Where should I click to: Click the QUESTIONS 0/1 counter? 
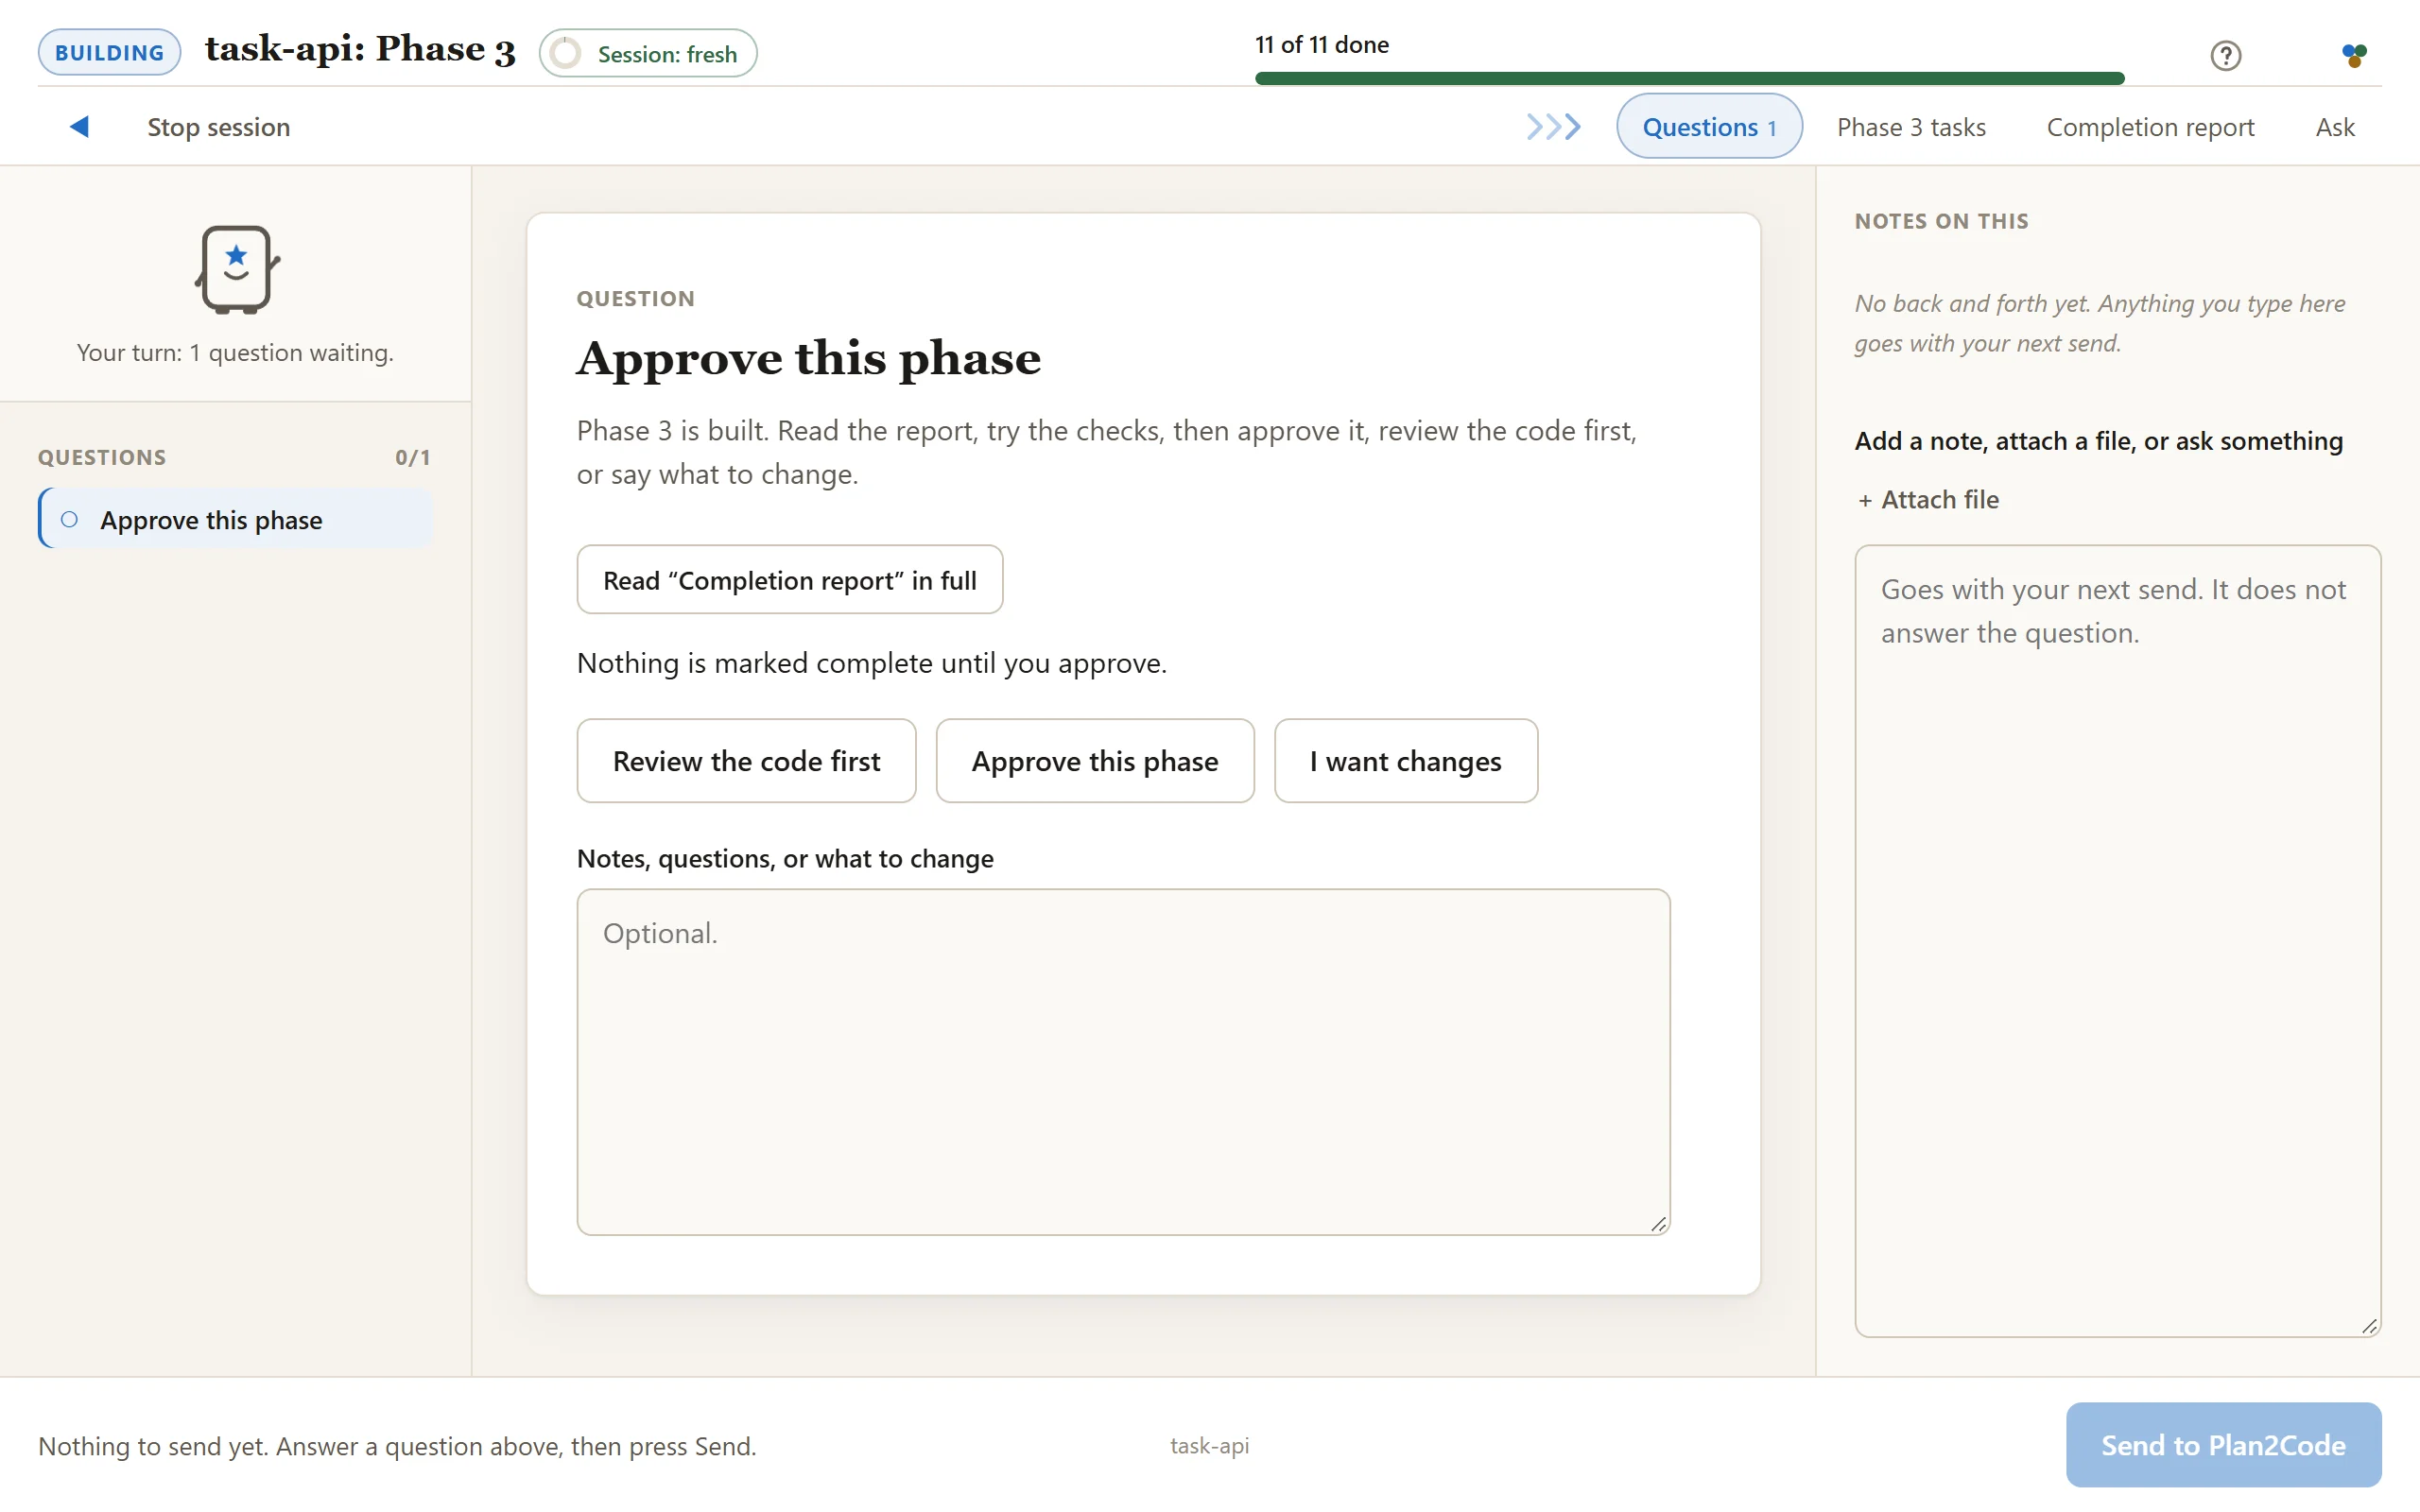[x=412, y=457]
